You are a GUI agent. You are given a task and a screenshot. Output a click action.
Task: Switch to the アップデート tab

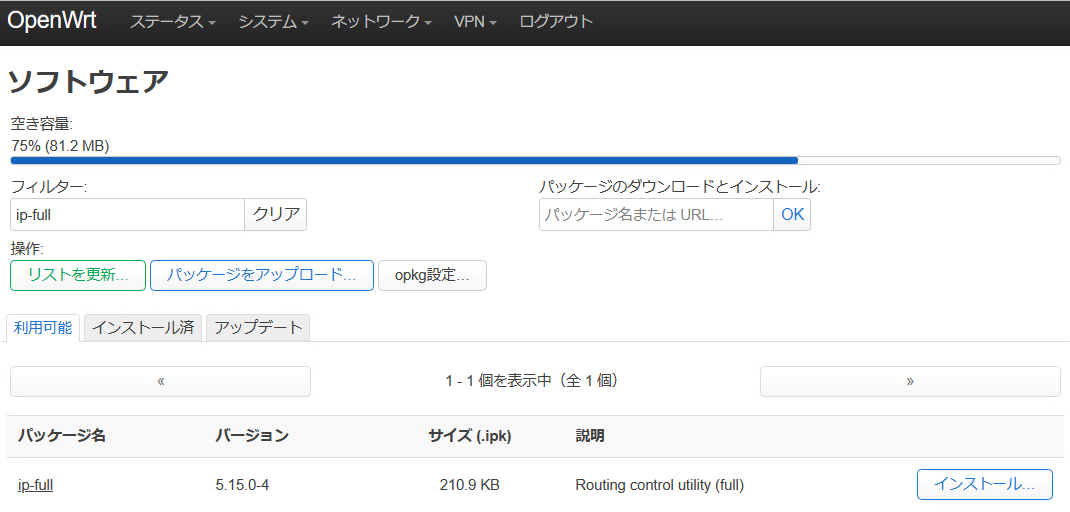[x=258, y=328]
